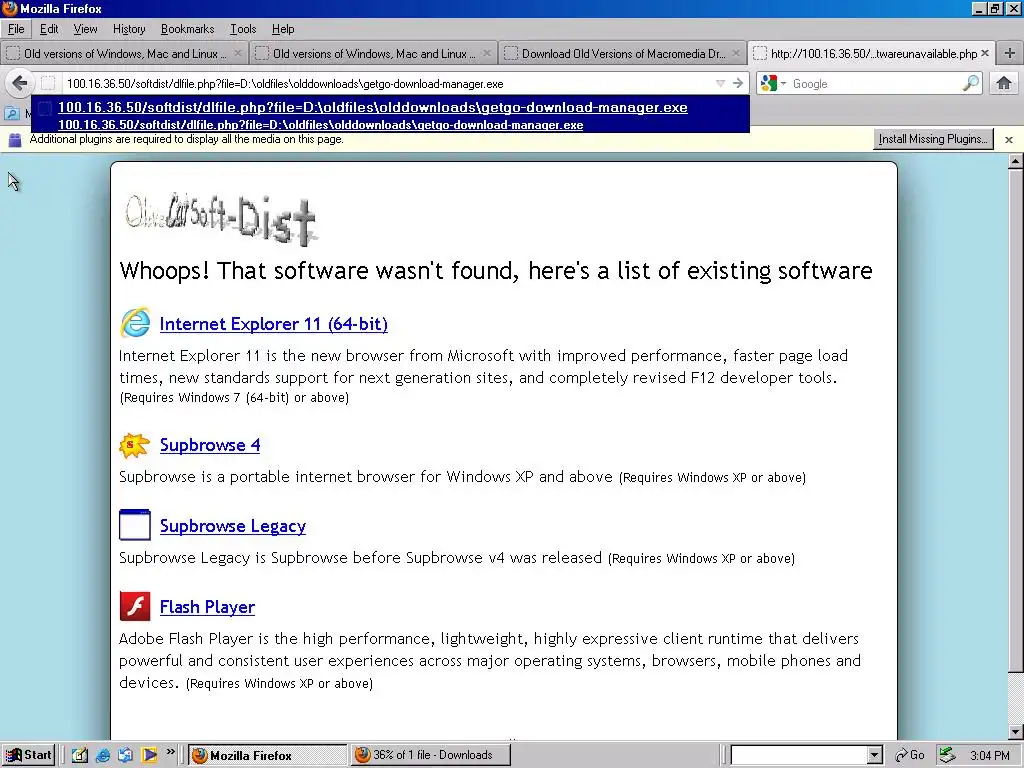Close the Download Old Versions of Macromedia tab
Screen dimensions: 1024x768
[x=736, y=54]
